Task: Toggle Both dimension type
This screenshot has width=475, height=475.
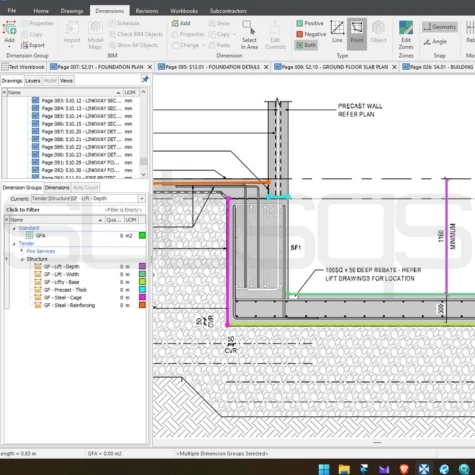Action: point(306,45)
